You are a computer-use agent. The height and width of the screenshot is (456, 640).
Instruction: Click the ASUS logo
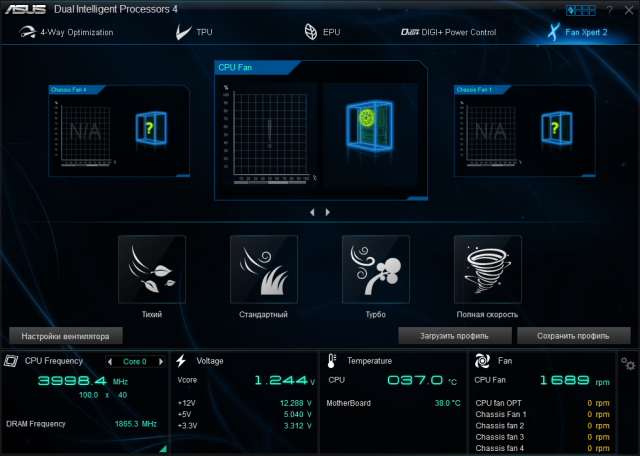click(25, 10)
